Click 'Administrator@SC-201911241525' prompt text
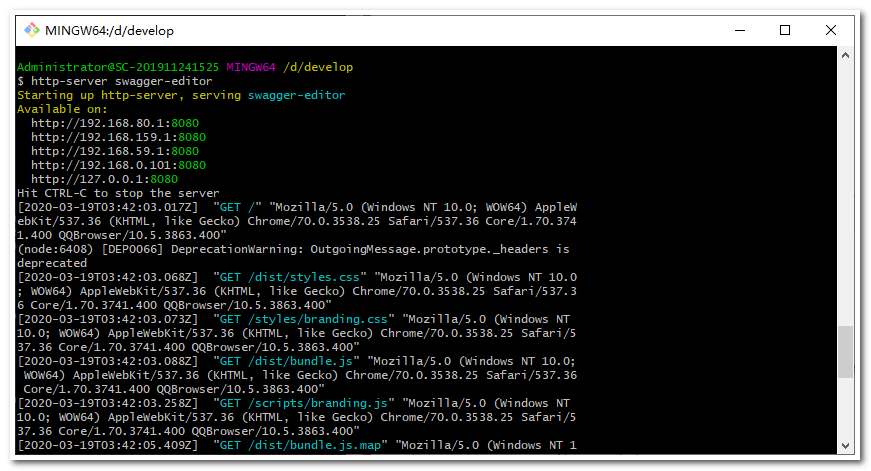This screenshot has width=871, height=471. 118,67
